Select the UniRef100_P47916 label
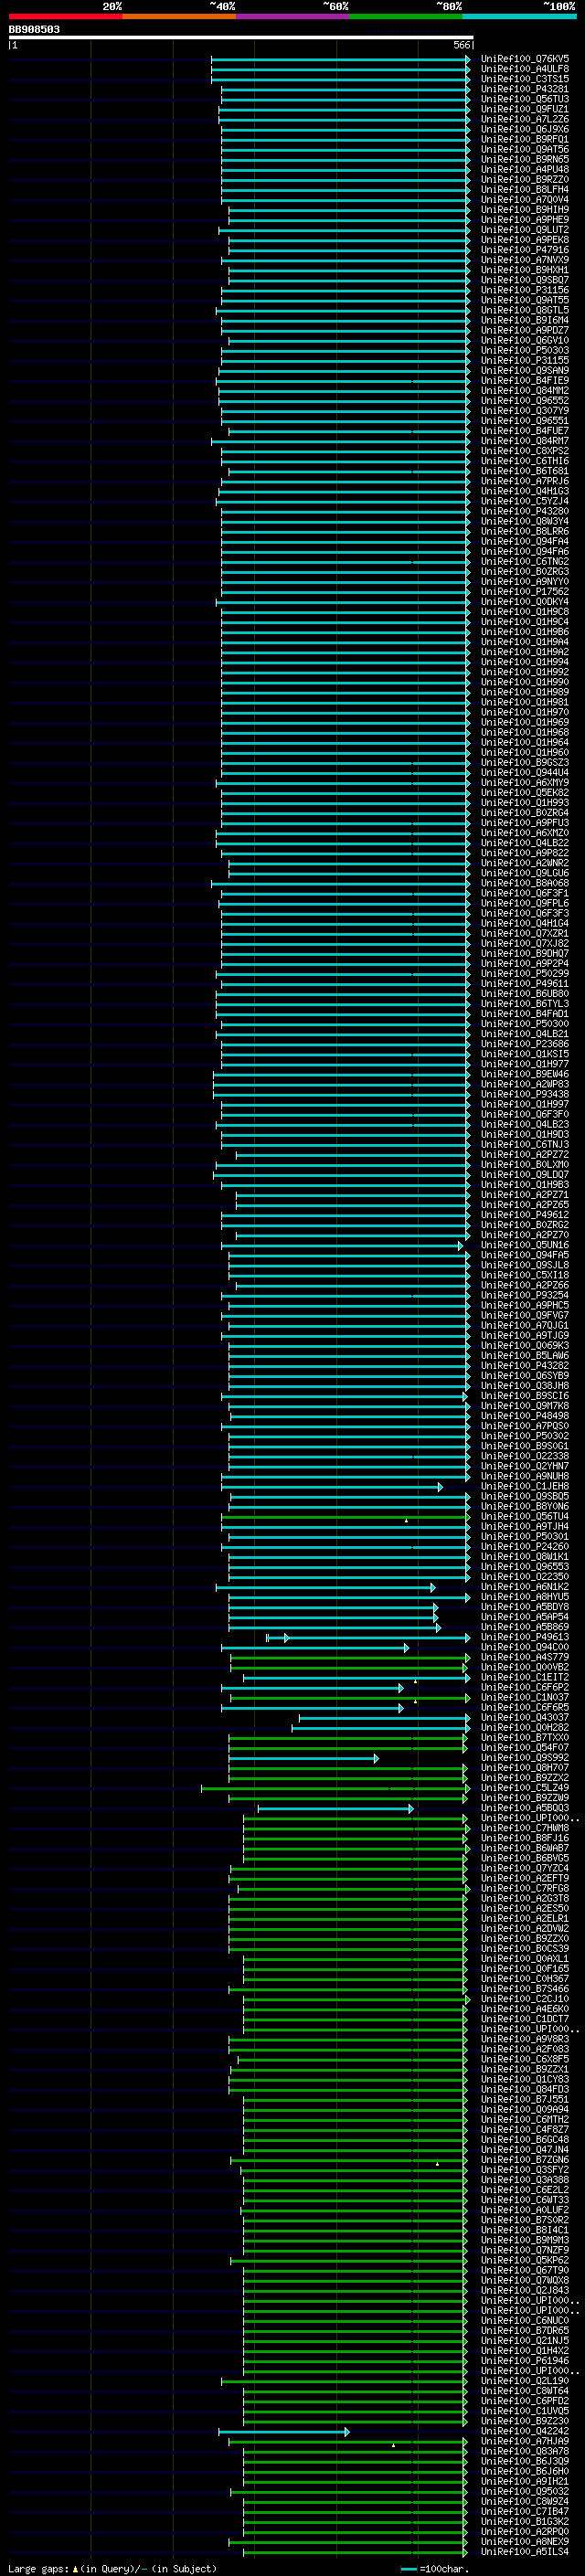The height and width of the screenshot is (2576, 585). (x=525, y=250)
